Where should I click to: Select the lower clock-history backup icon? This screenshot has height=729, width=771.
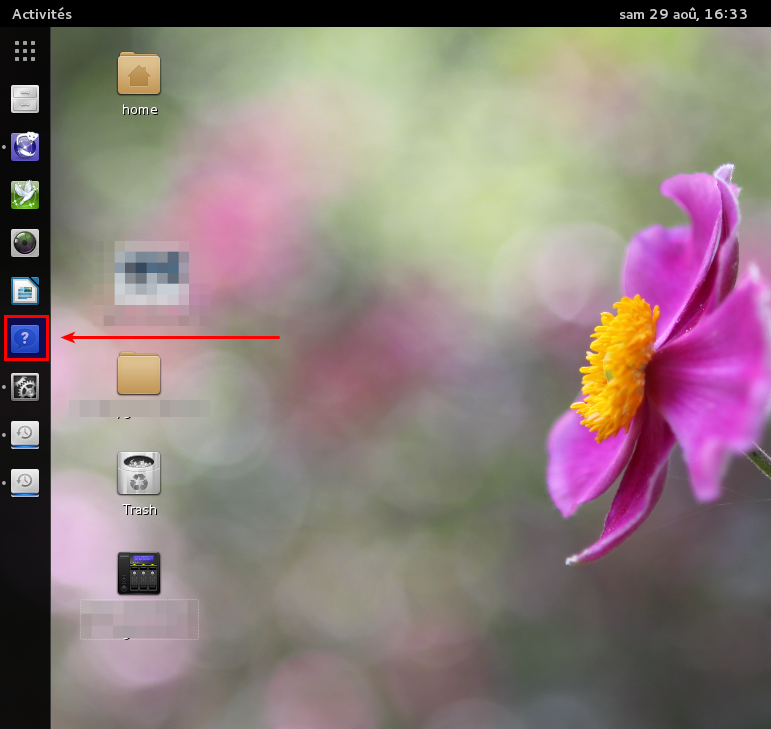[25, 483]
